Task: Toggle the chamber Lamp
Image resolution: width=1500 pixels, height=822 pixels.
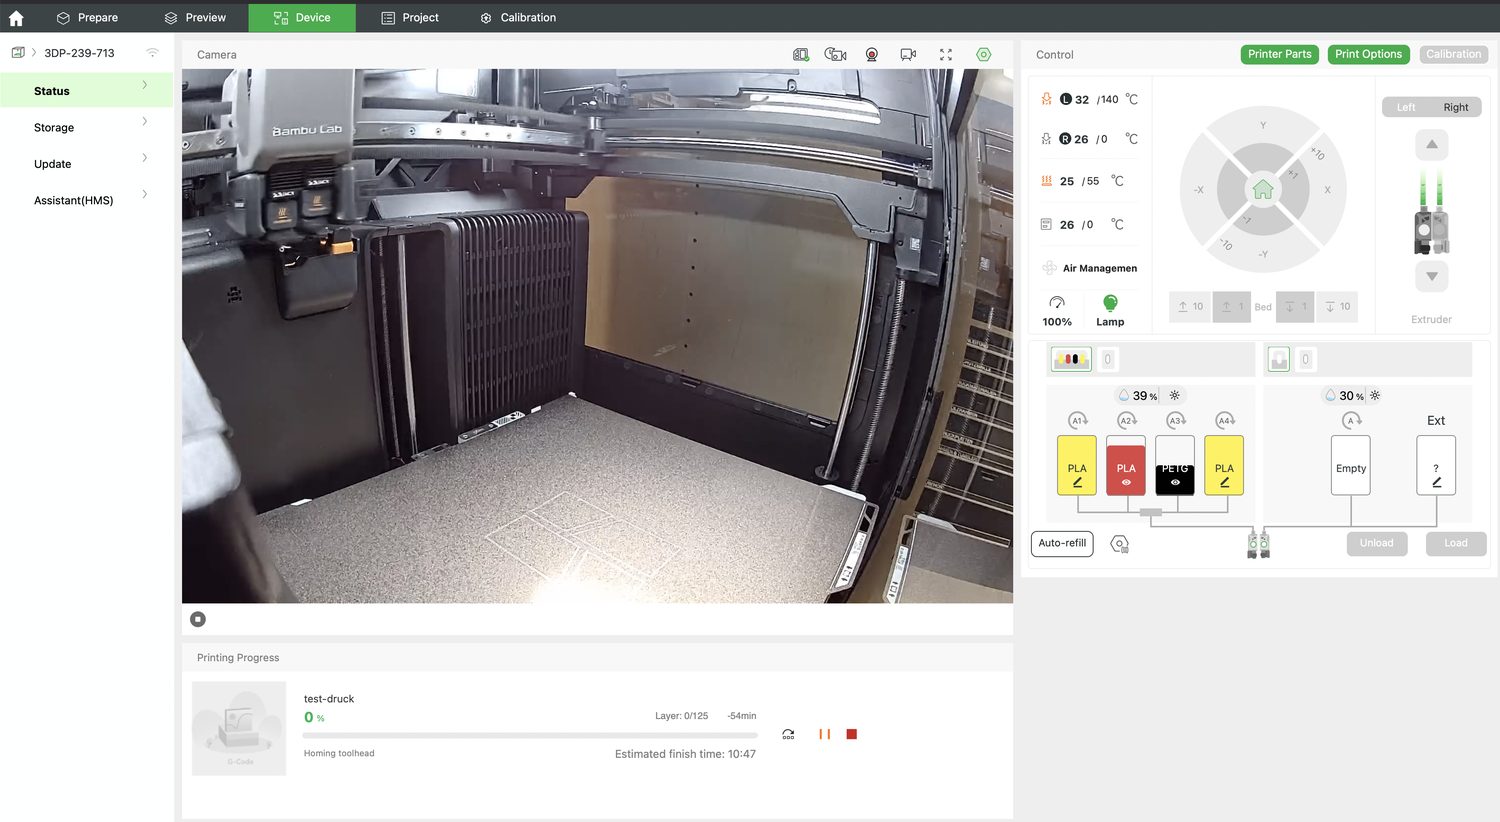Action: (1110, 310)
